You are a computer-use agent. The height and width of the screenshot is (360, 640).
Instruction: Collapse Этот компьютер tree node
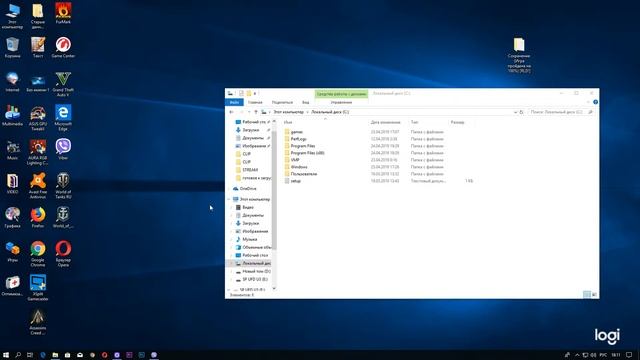click(229, 199)
